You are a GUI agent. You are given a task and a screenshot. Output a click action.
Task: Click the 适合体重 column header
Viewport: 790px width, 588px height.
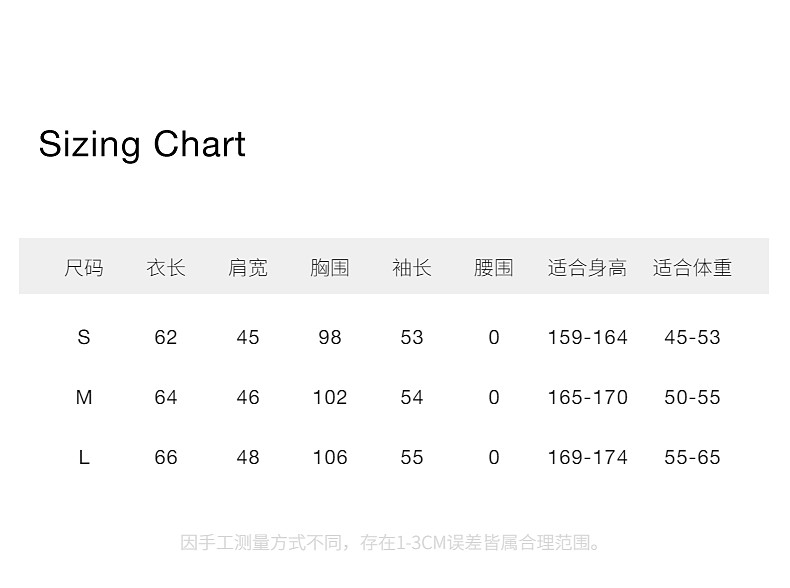[x=692, y=268]
